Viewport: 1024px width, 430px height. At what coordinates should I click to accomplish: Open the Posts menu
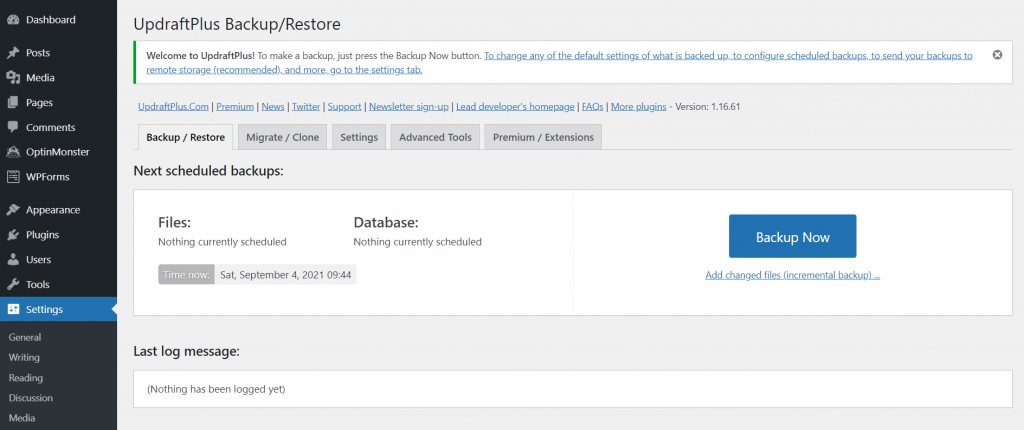click(58, 53)
